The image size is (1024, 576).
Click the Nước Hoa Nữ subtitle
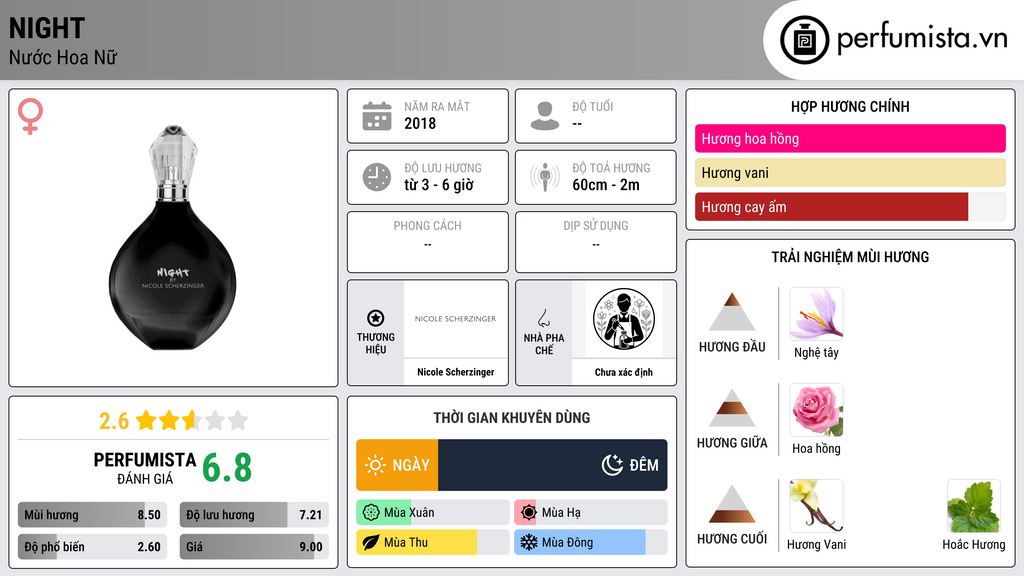point(63,57)
